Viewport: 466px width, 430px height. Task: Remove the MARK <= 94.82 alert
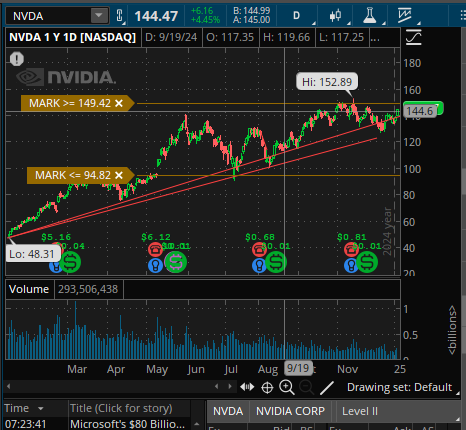(119, 175)
